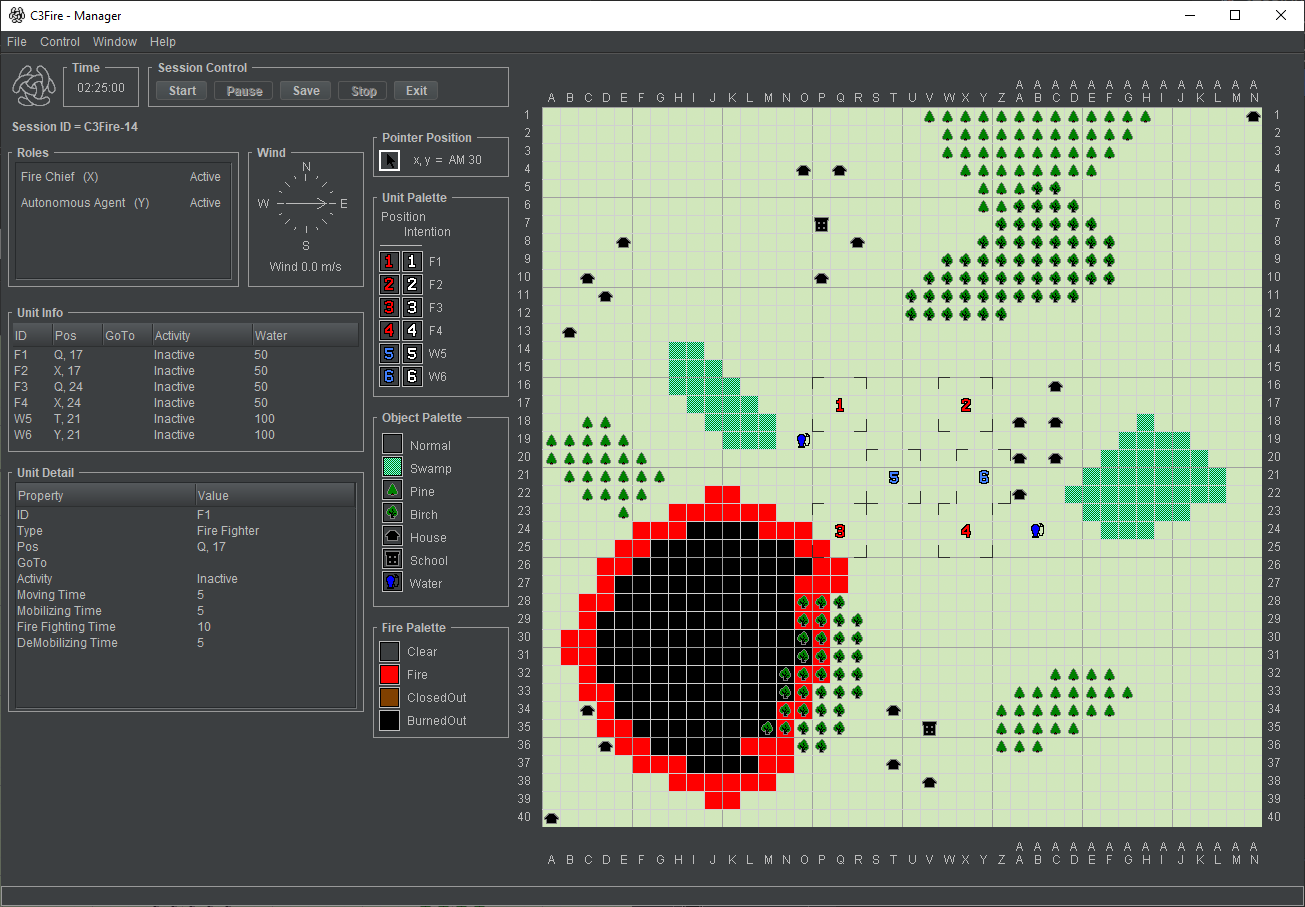Click the house in map corner AN 1
The height and width of the screenshot is (907, 1305).
pyautogui.click(x=1253, y=116)
